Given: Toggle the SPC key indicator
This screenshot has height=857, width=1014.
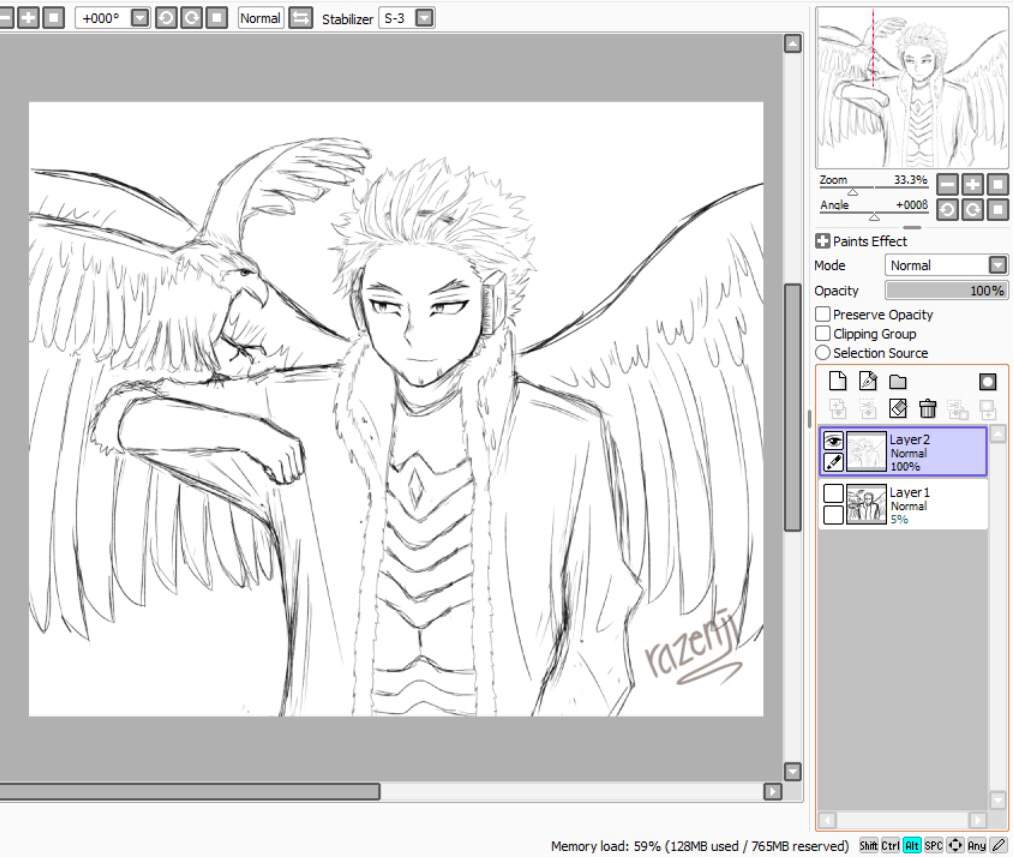Looking at the screenshot, I should click(x=933, y=845).
